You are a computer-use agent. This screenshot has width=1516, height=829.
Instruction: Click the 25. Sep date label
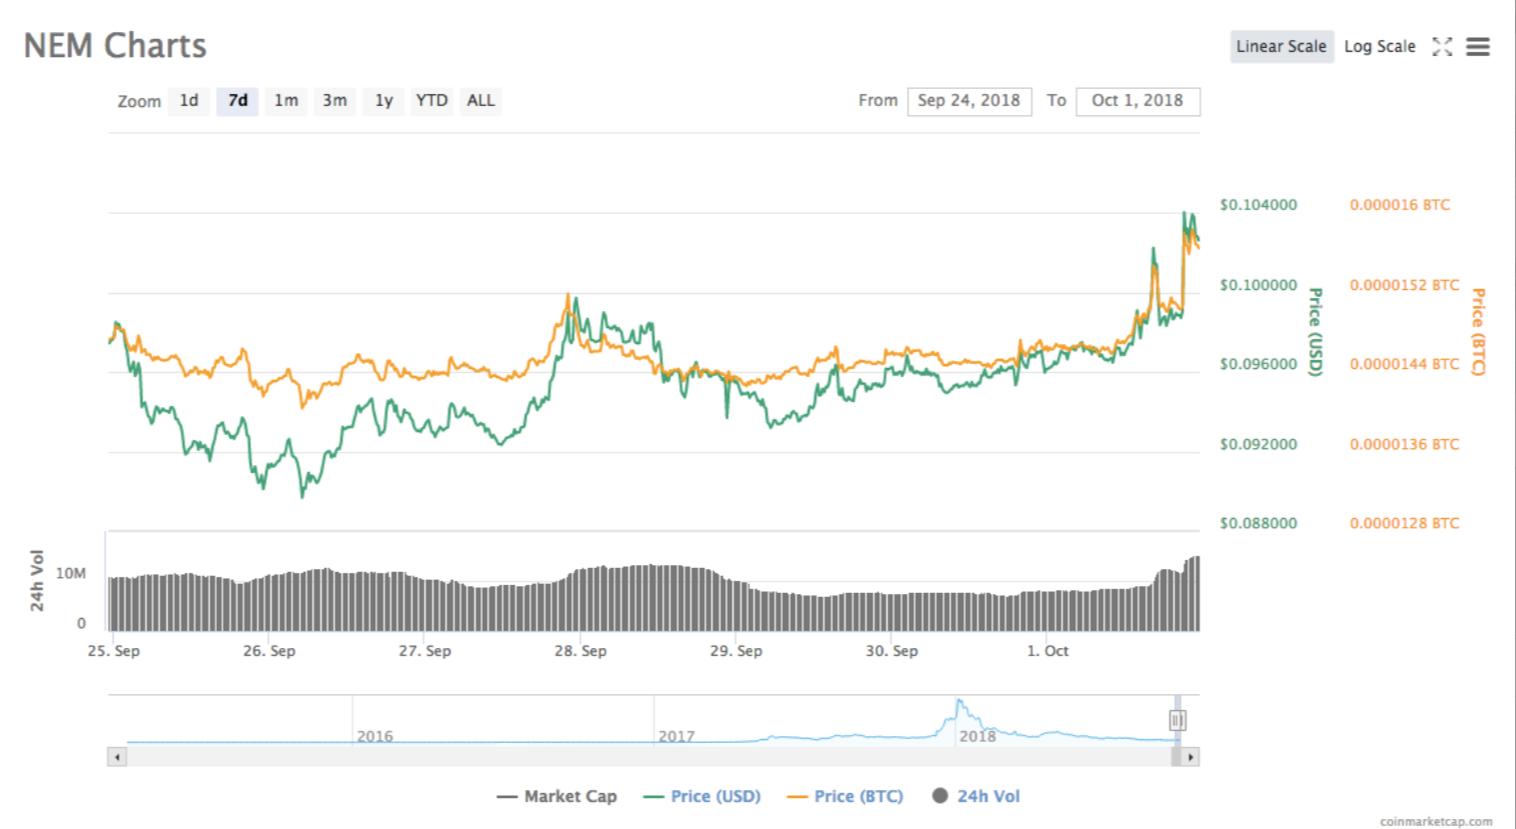(114, 651)
